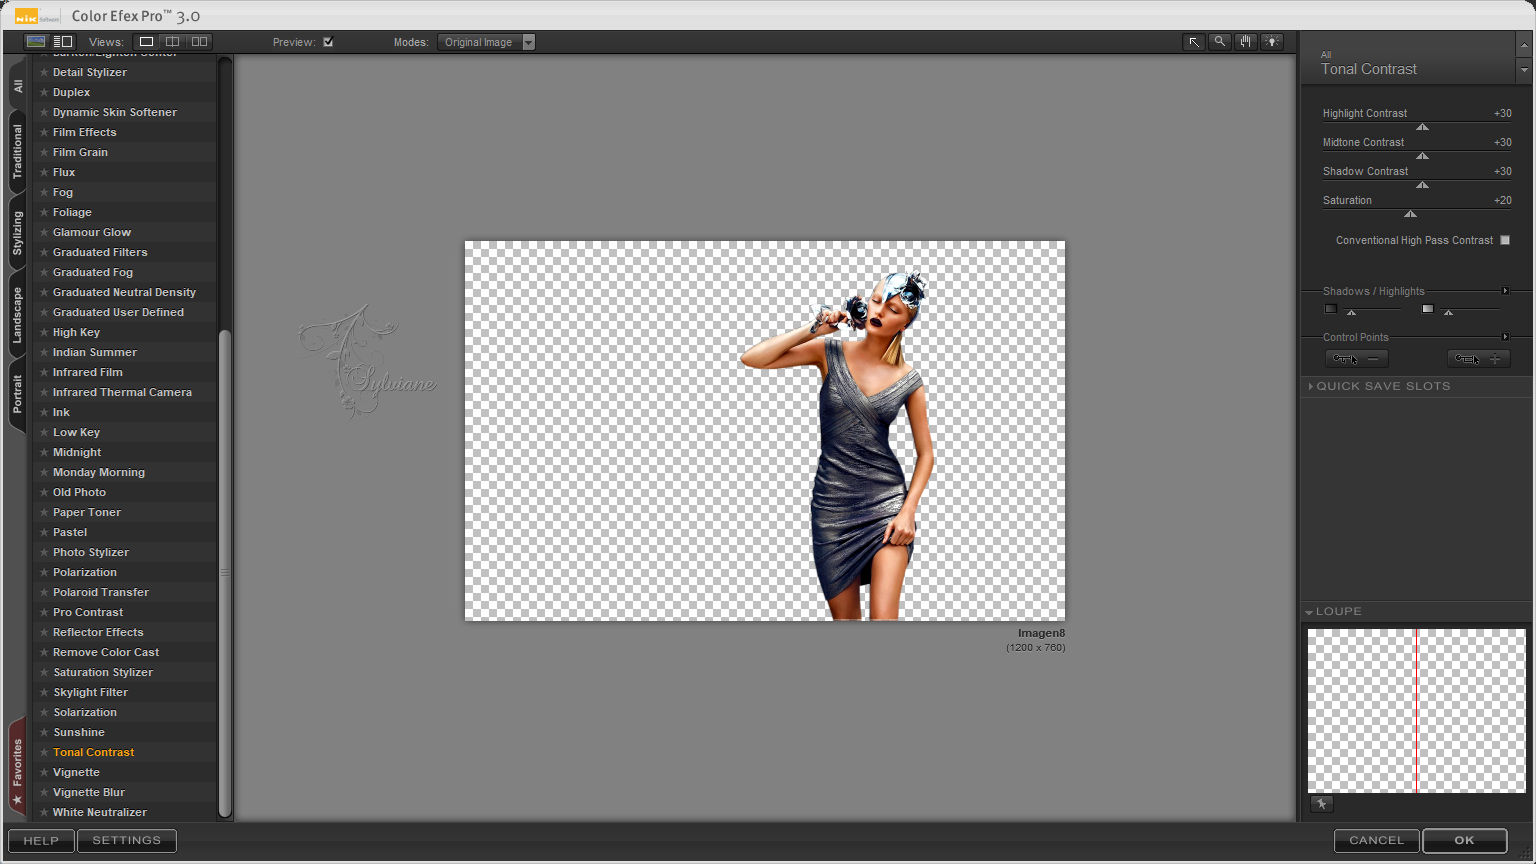The image size is (1536, 864).
Task: Click the Shadow Contrast slider handle
Action: 1422,185
